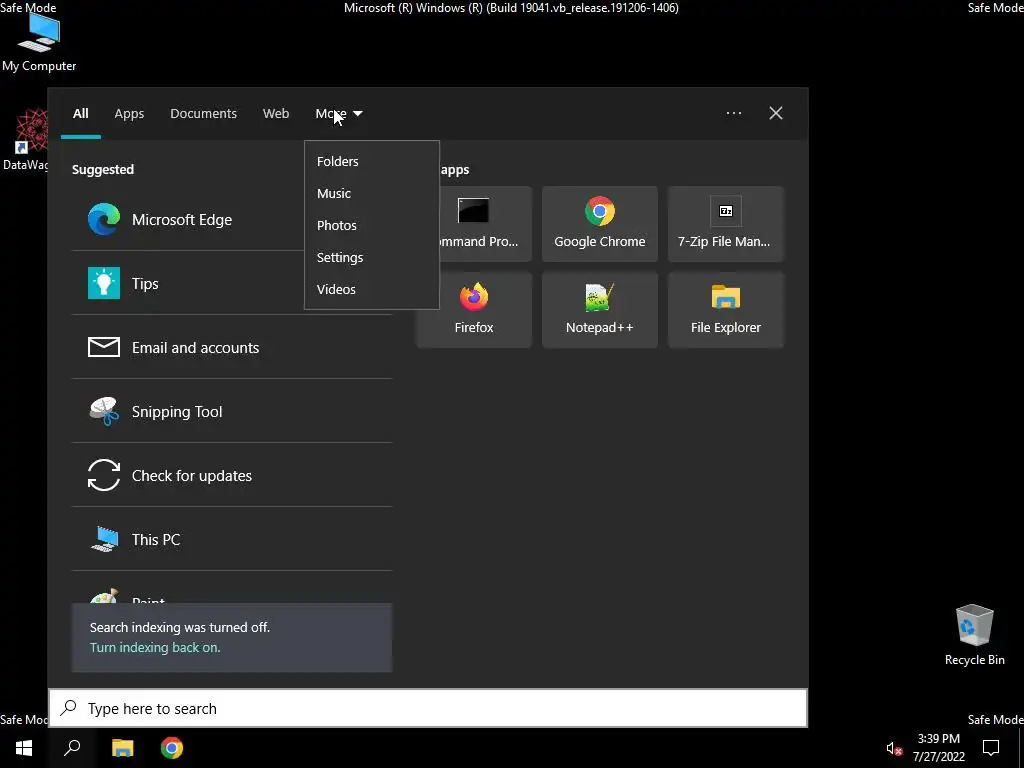Launch the Firefox top app tile
The height and width of the screenshot is (768, 1024).
pos(473,310)
